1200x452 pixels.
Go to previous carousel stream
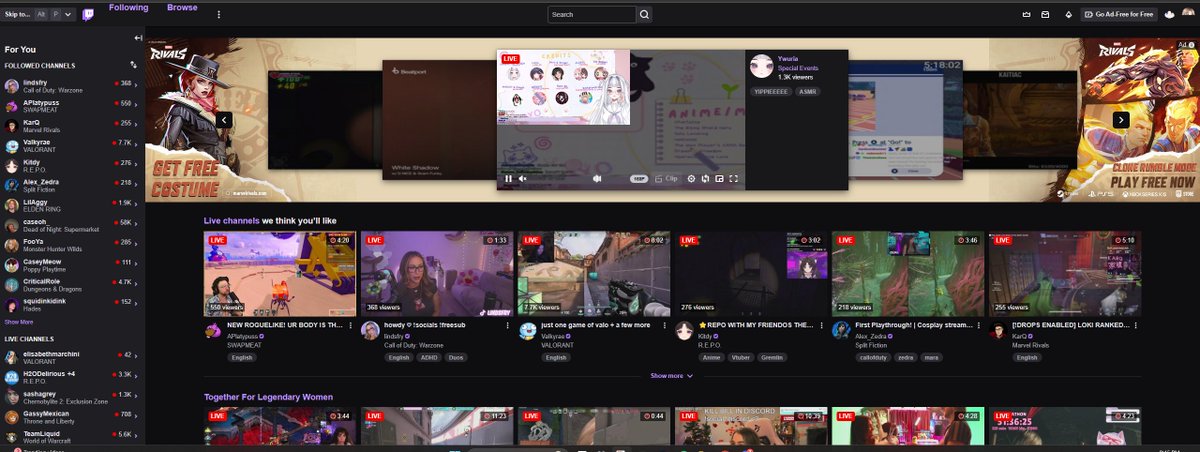click(x=224, y=119)
